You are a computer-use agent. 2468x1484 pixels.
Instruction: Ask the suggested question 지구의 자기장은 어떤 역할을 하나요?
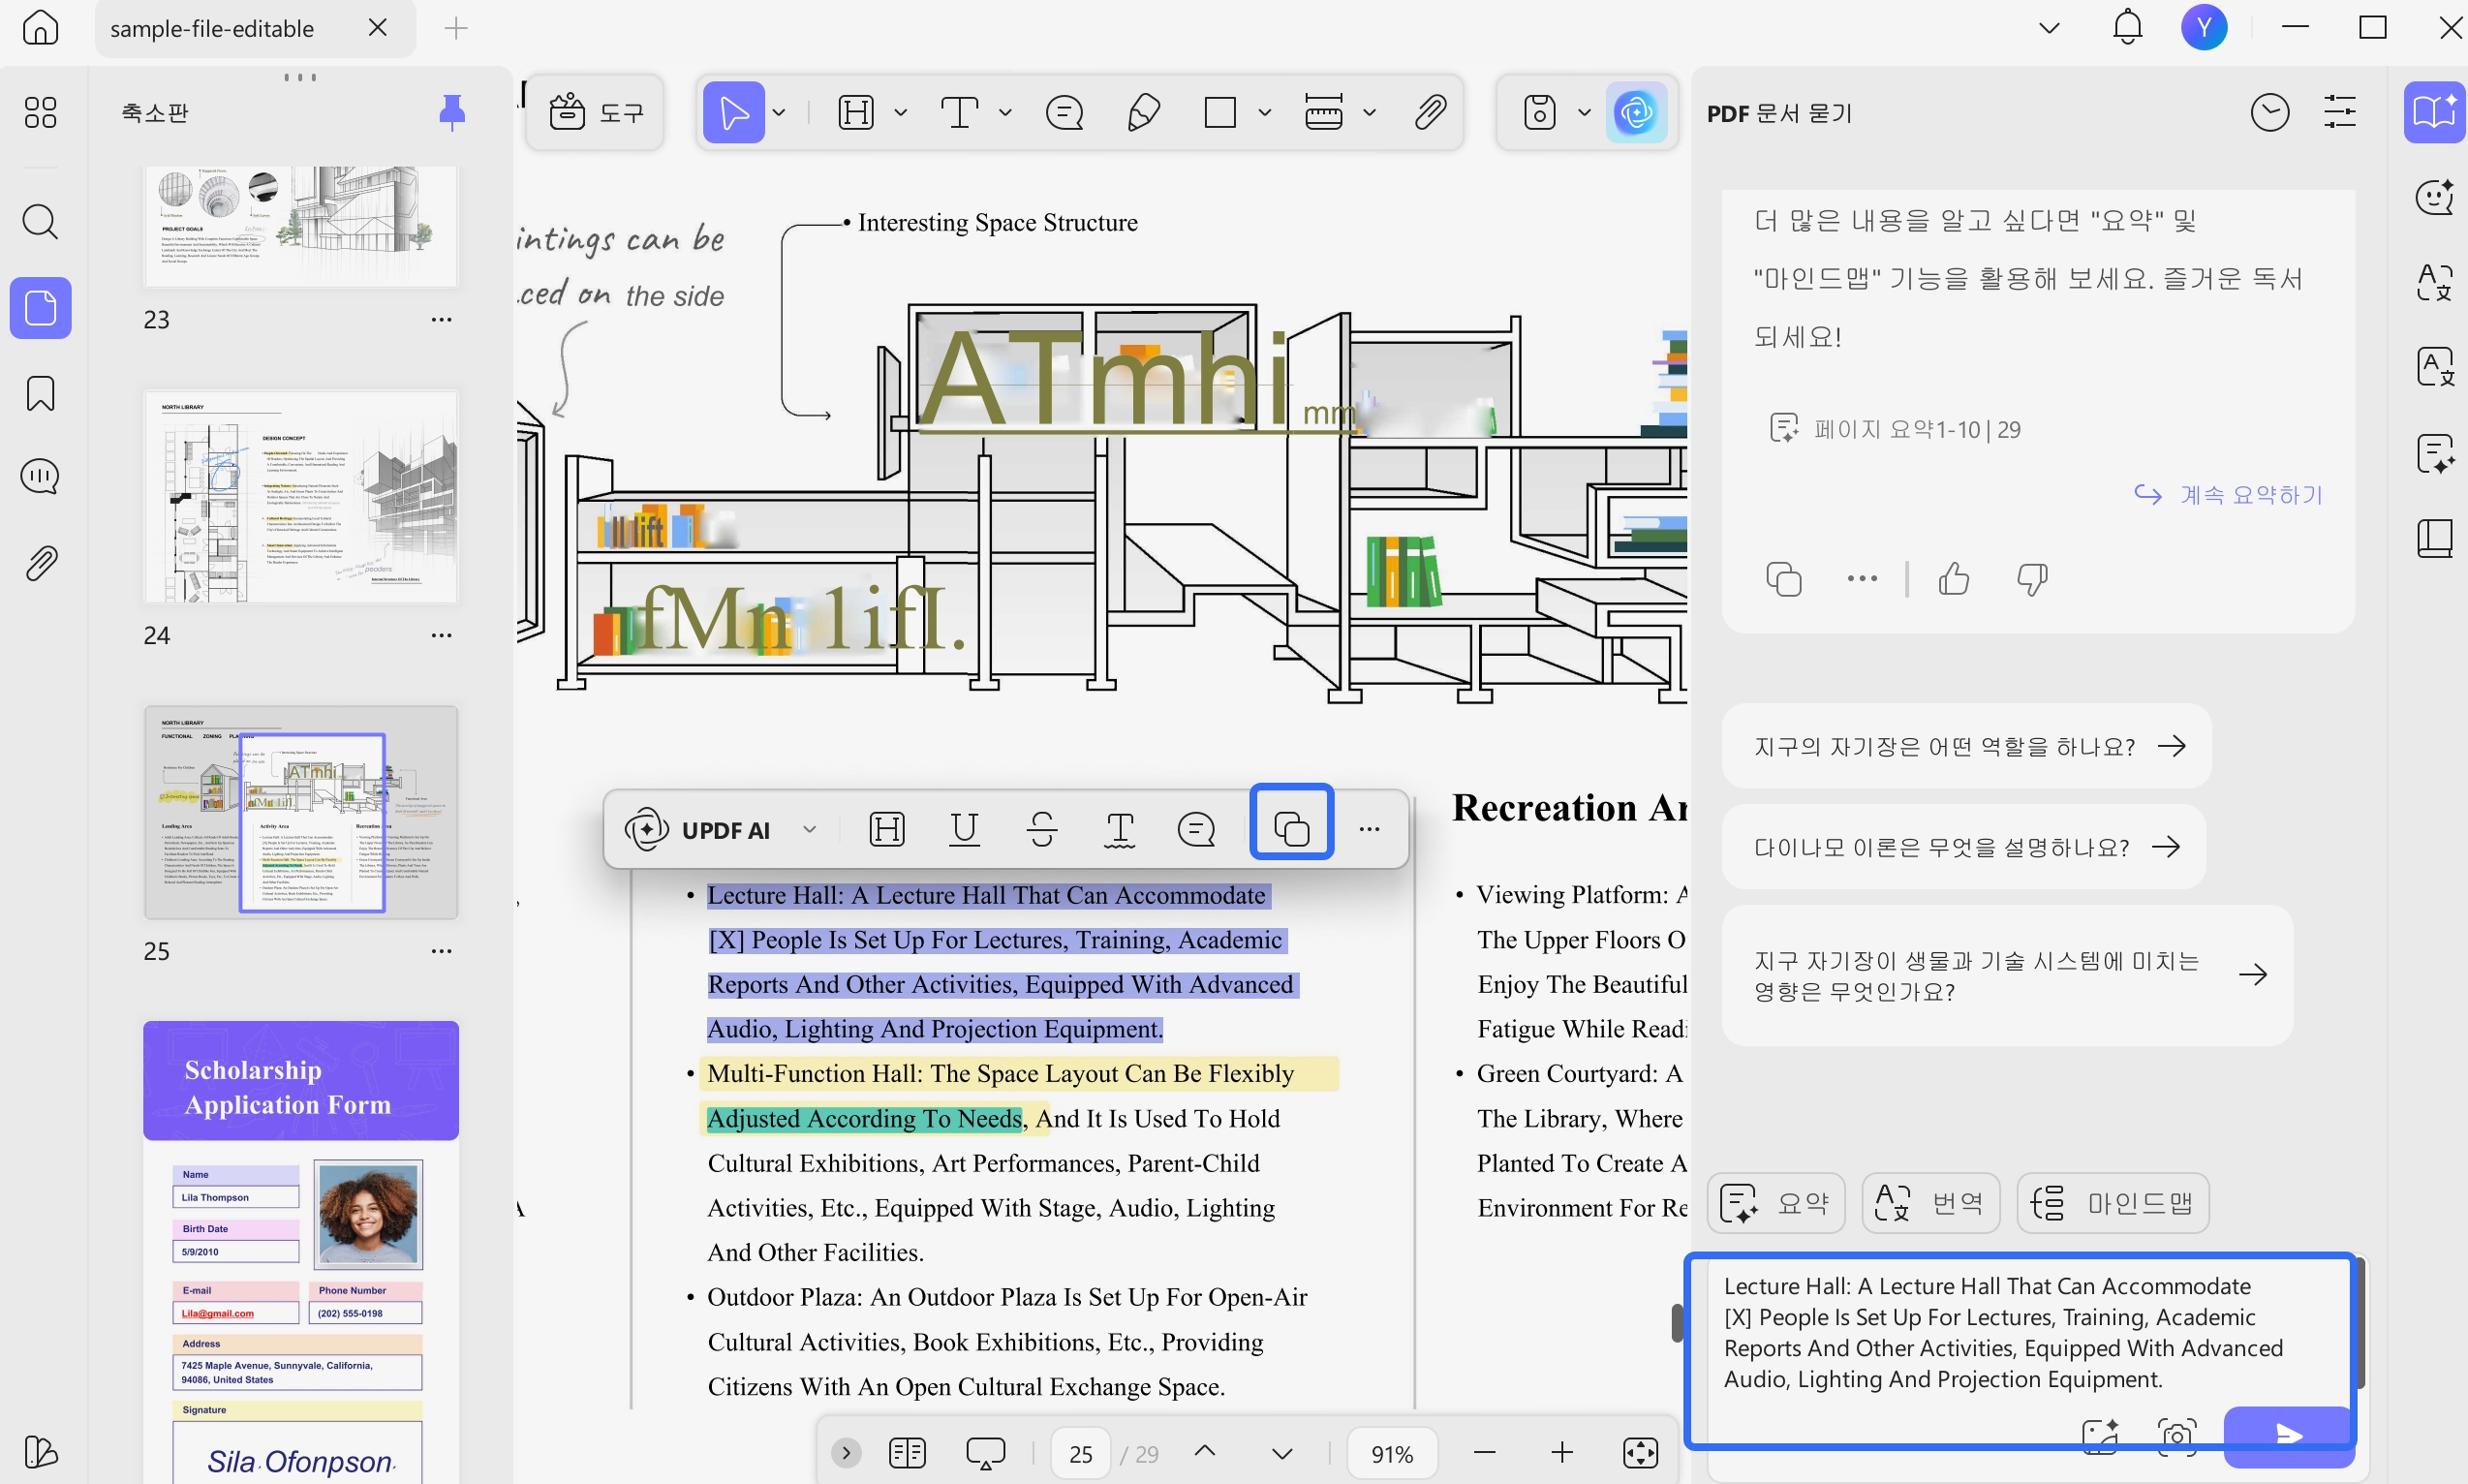pos(1966,746)
